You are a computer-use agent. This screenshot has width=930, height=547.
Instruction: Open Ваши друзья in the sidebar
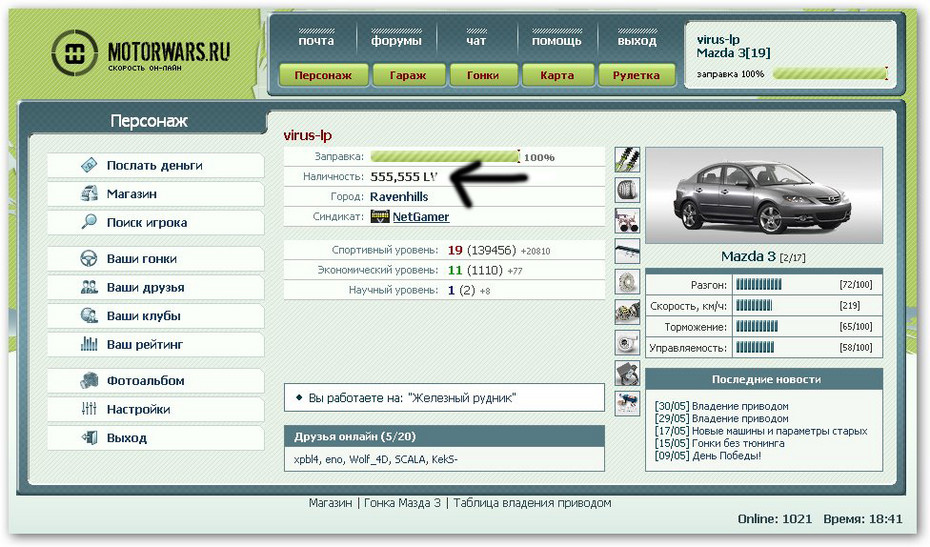tap(156, 287)
